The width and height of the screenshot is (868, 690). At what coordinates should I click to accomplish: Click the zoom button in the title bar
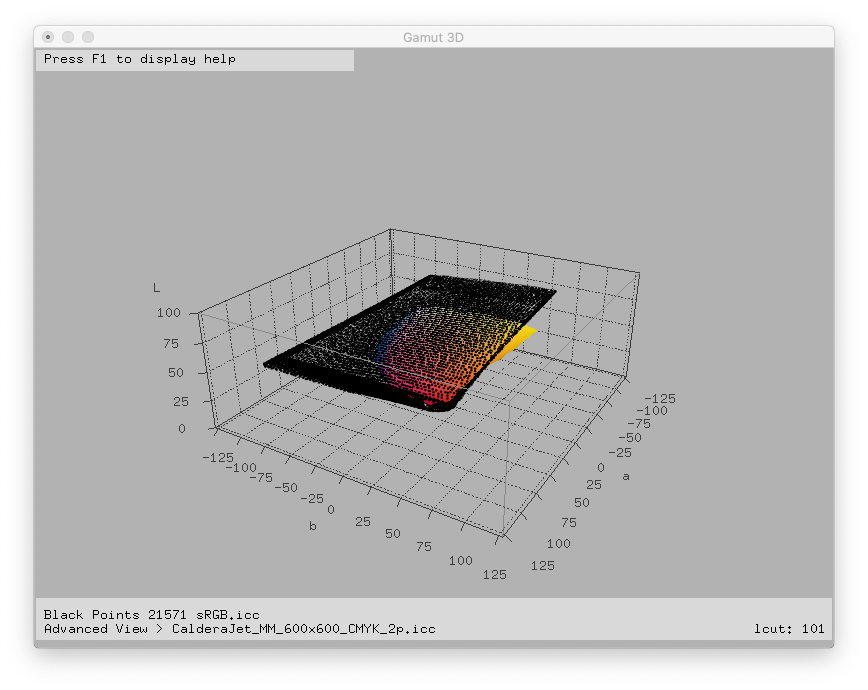[x=88, y=37]
